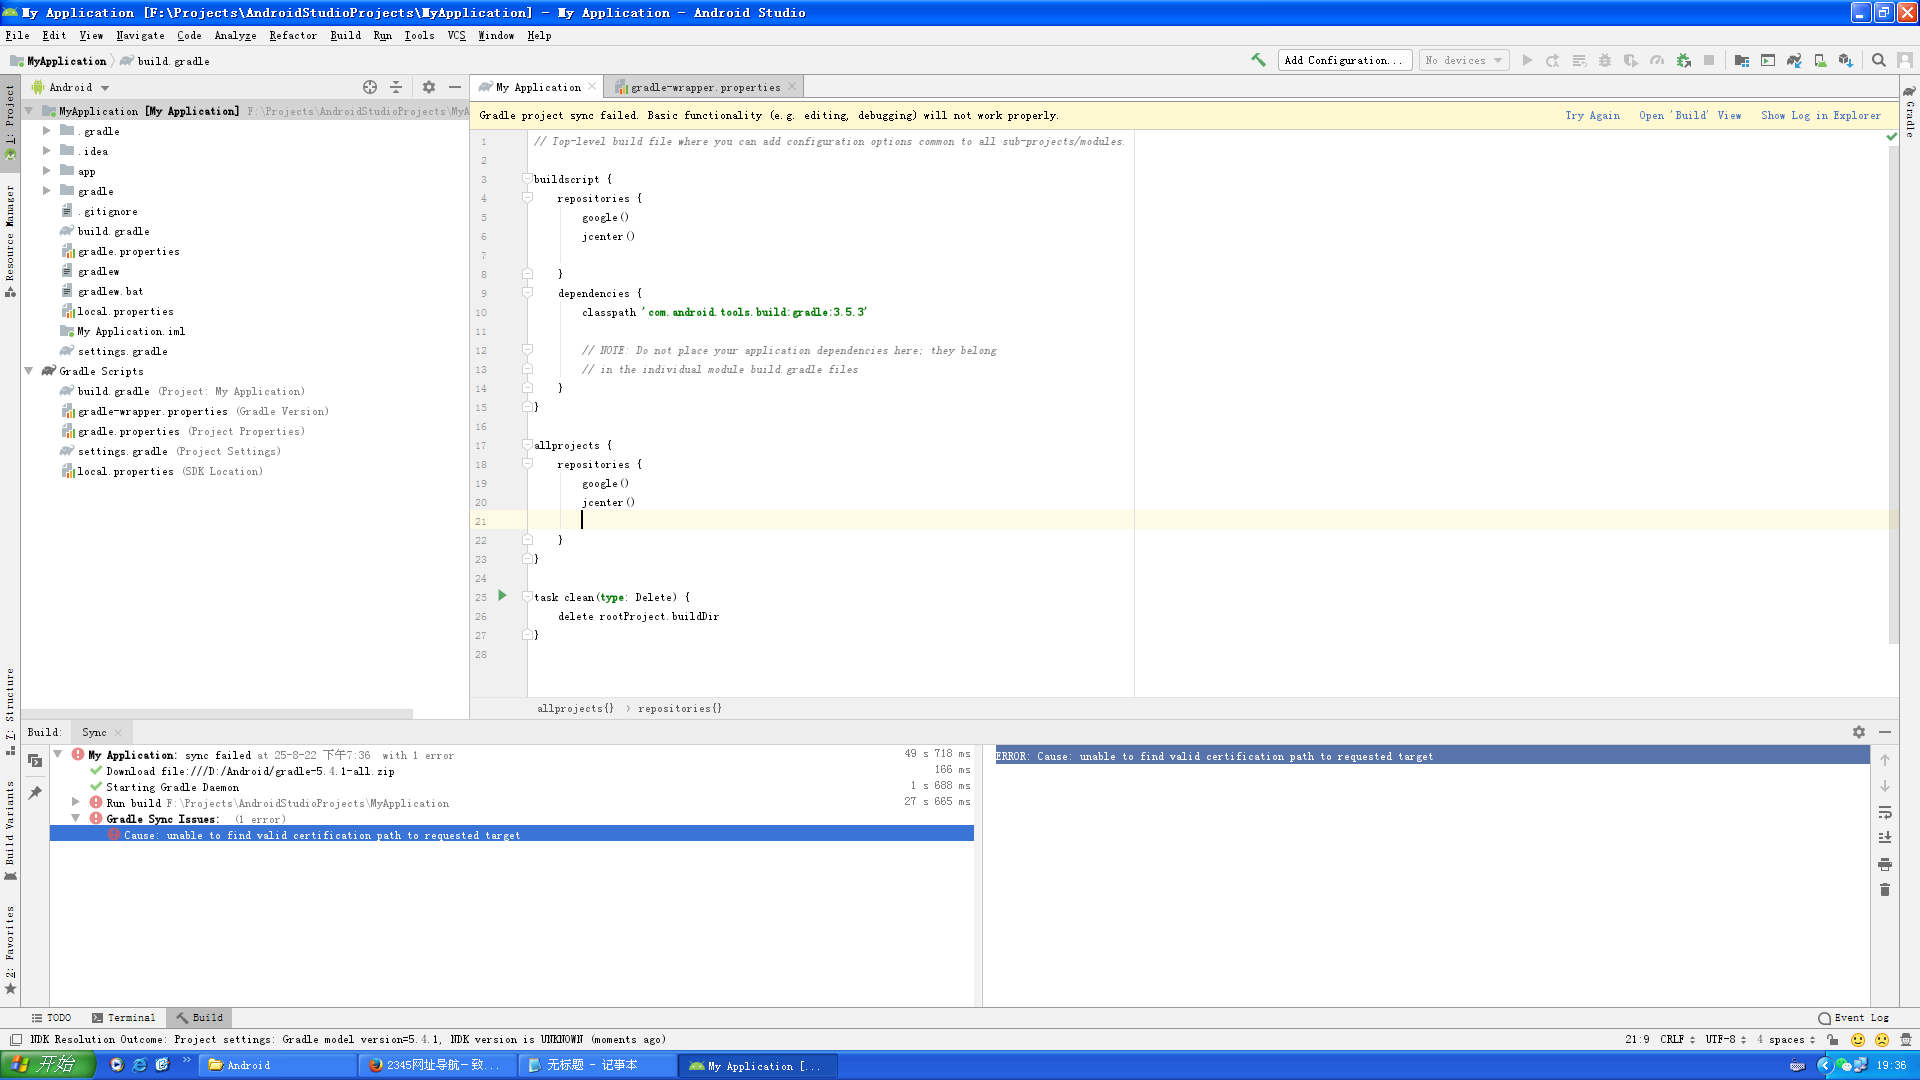Click Clear All trash icon in Build output
The height and width of the screenshot is (1080, 1920).
click(1885, 890)
